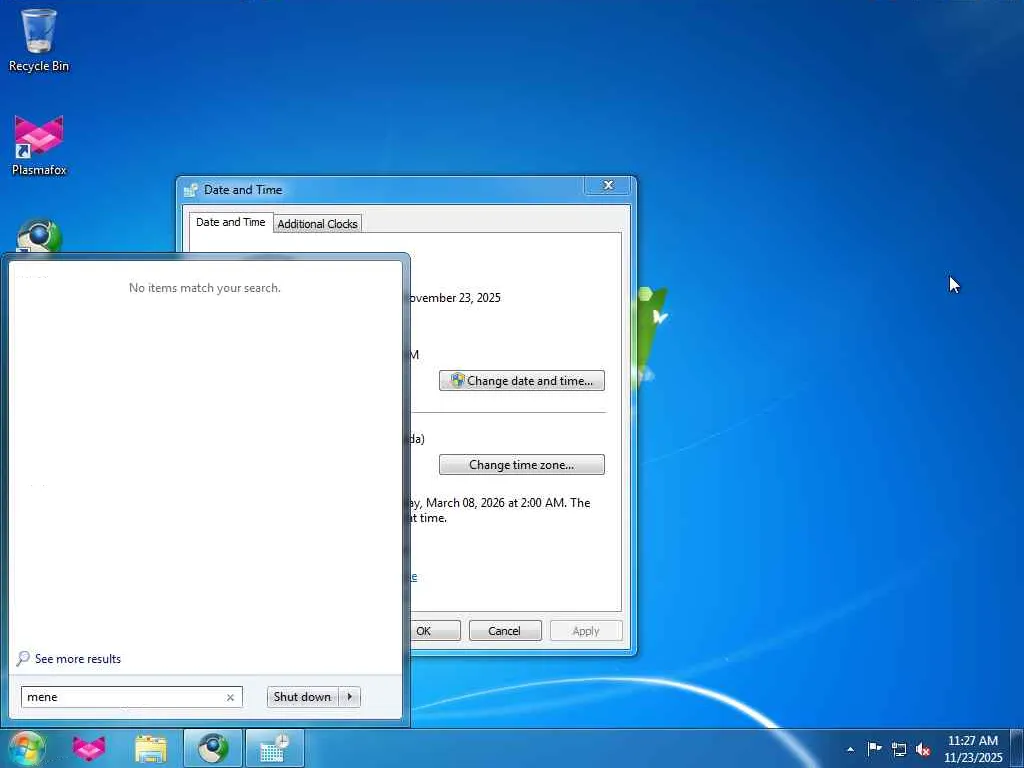
Task: Open Plasmafox from the taskbar
Action: 89,748
